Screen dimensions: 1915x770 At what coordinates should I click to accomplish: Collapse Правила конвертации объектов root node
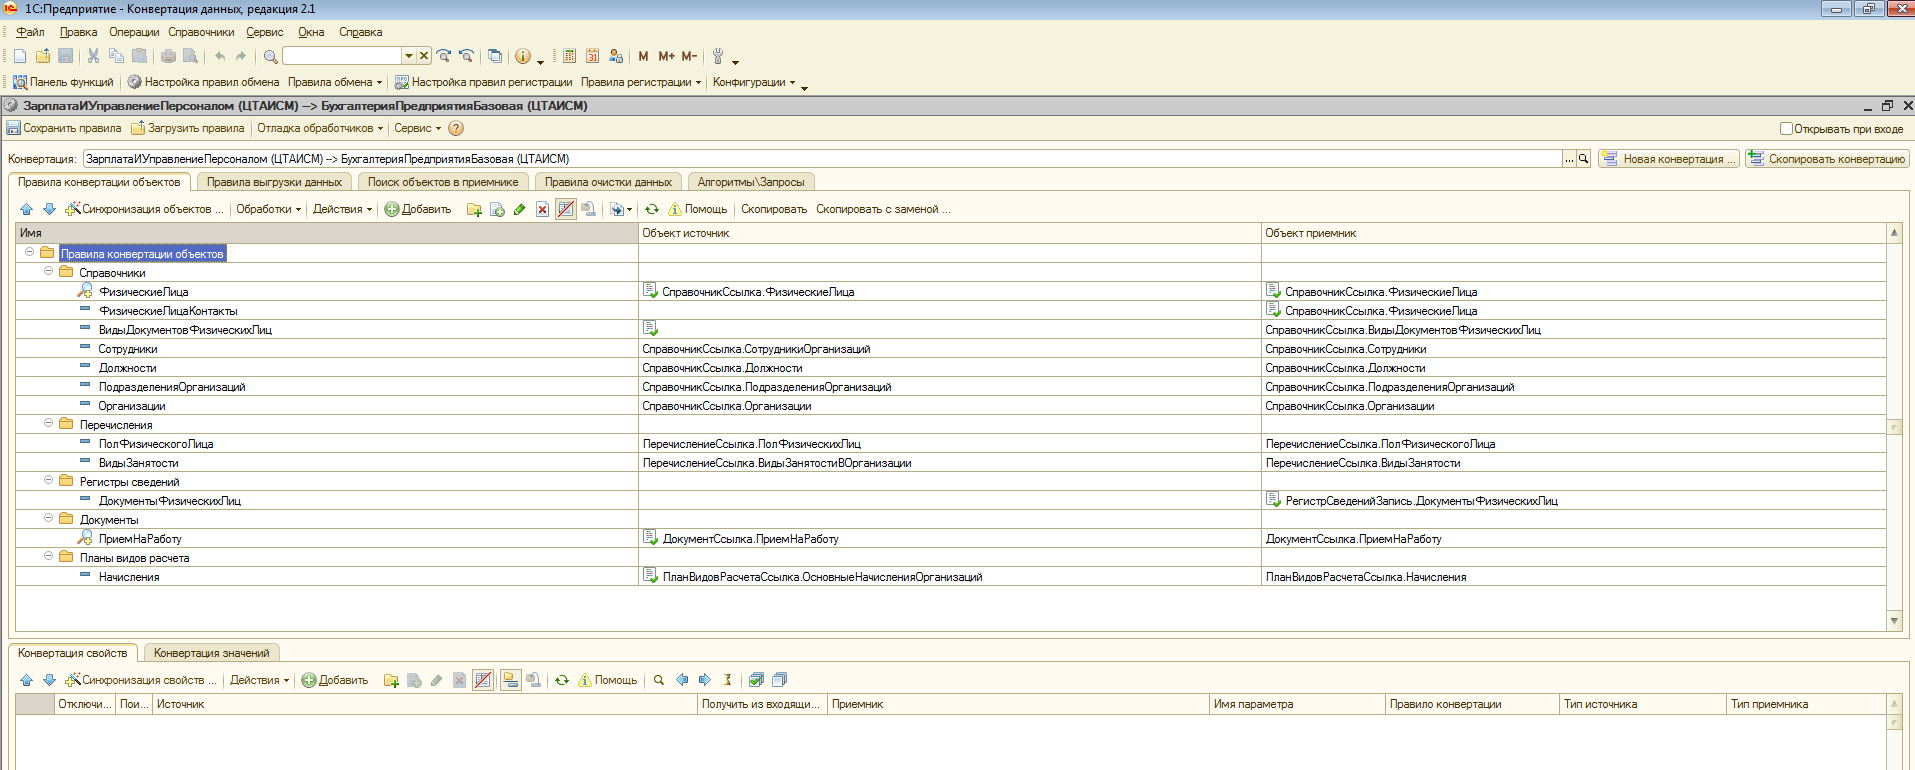click(x=29, y=252)
